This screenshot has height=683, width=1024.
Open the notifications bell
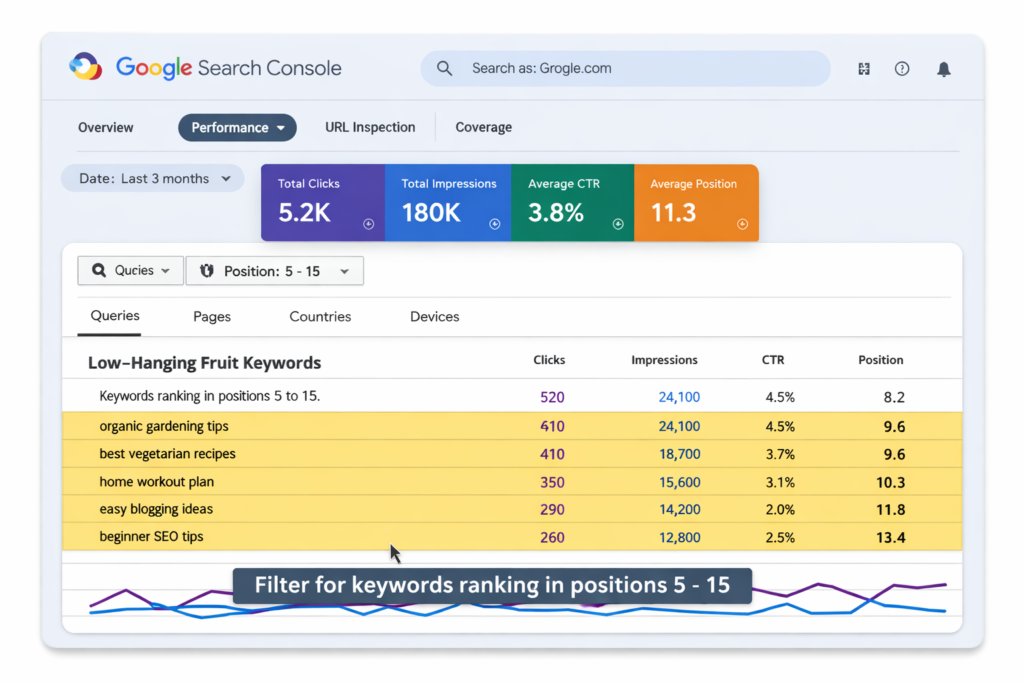pyautogui.click(x=943, y=68)
